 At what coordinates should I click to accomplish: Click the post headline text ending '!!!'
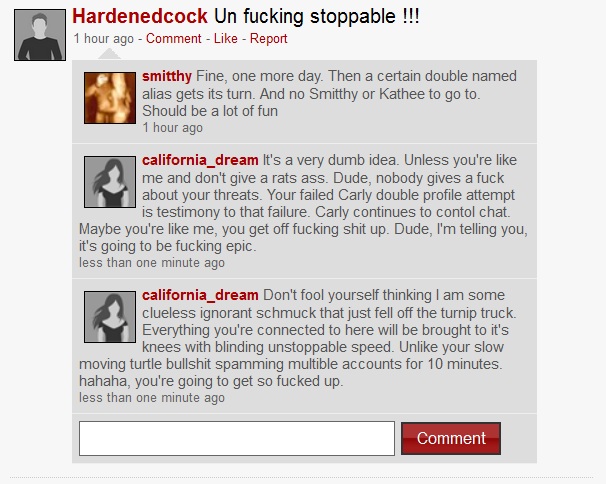click(317, 16)
